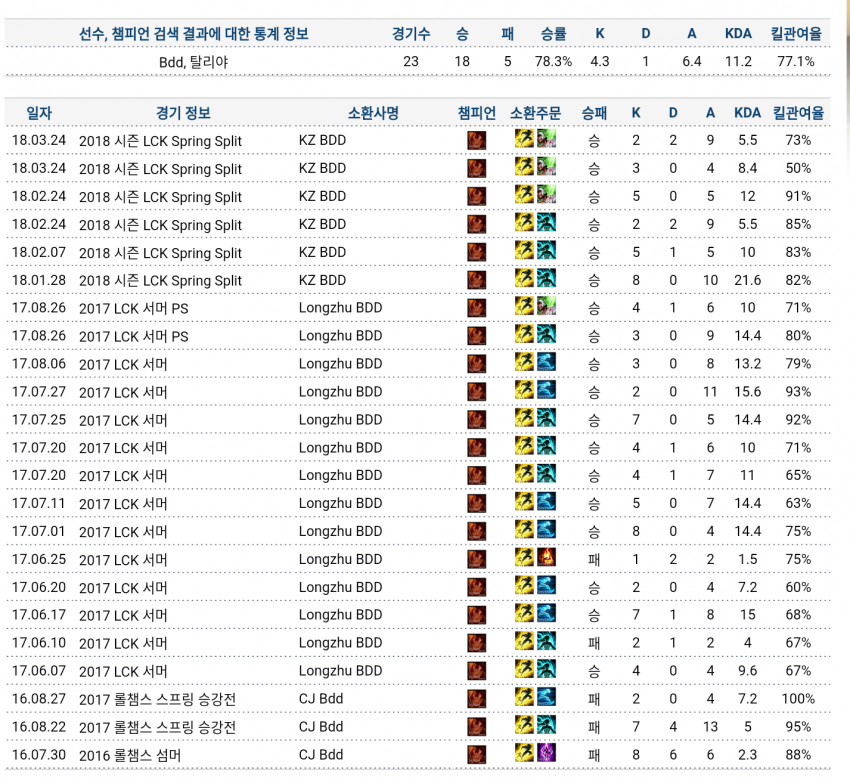Click blue Ghost spell icon in 17.07.11 row
850x783 pixels.
pos(546,502)
